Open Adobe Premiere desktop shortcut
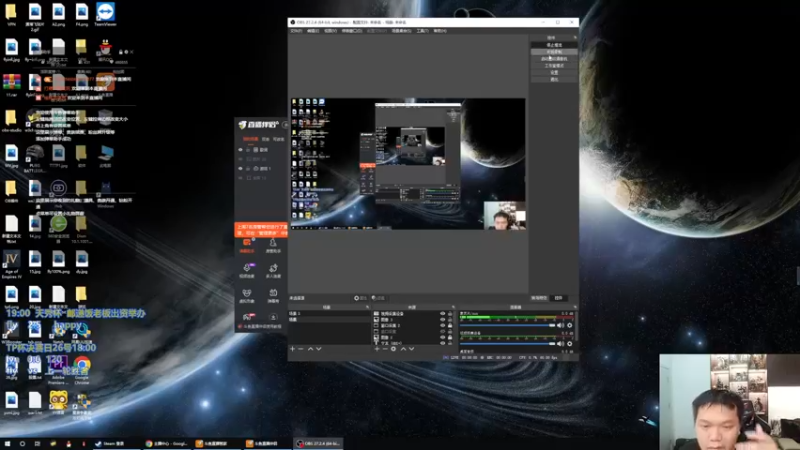800x450 pixels. (58, 370)
